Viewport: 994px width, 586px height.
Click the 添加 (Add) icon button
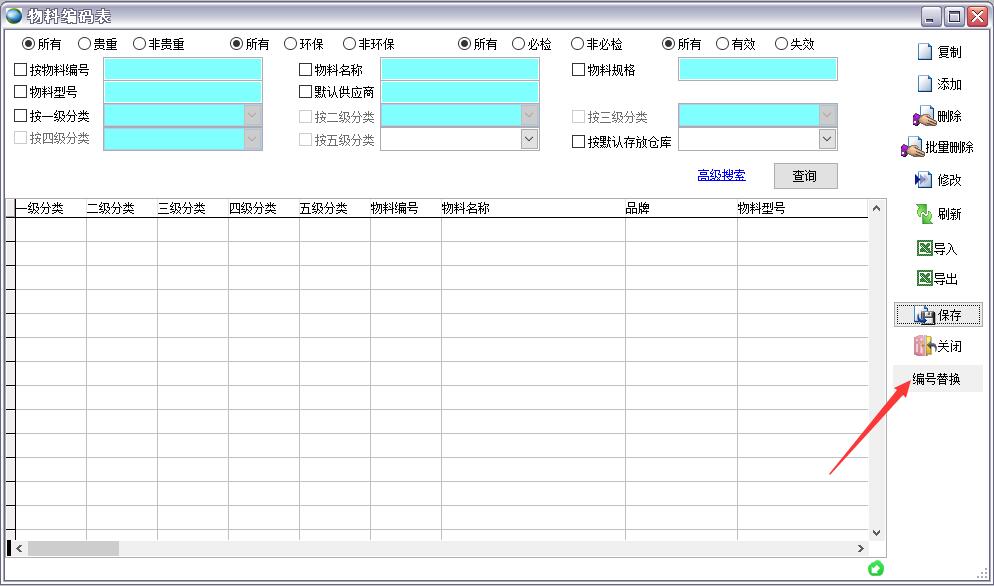(925, 84)
